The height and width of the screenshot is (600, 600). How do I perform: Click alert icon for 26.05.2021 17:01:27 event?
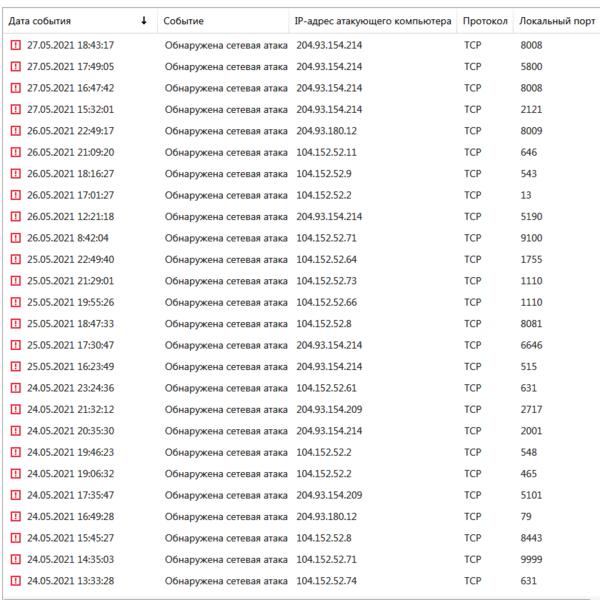click(x=15, y=195)
